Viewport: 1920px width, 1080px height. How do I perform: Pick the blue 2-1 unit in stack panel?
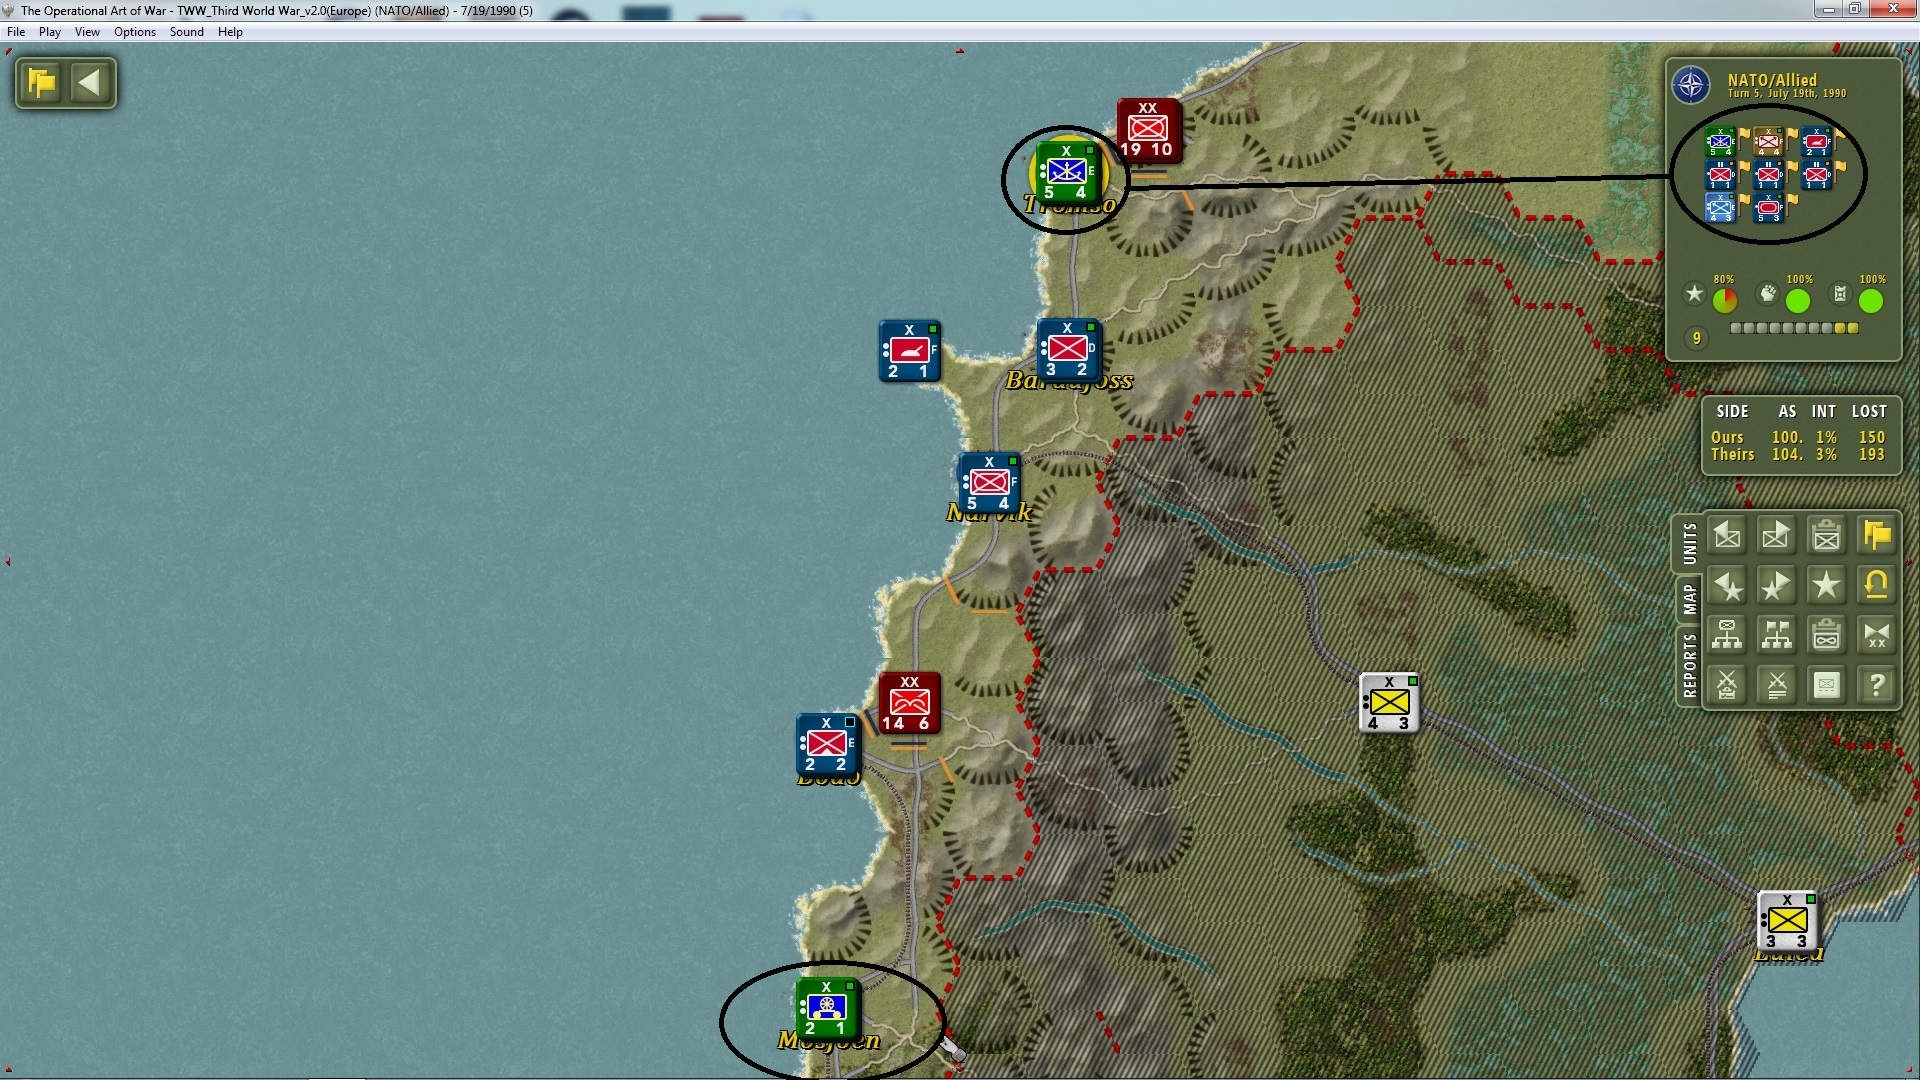[x=1816, y=142]
